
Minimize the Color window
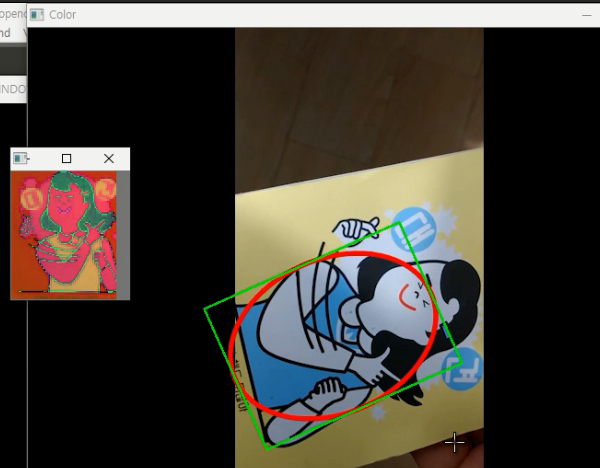point(586,15)
